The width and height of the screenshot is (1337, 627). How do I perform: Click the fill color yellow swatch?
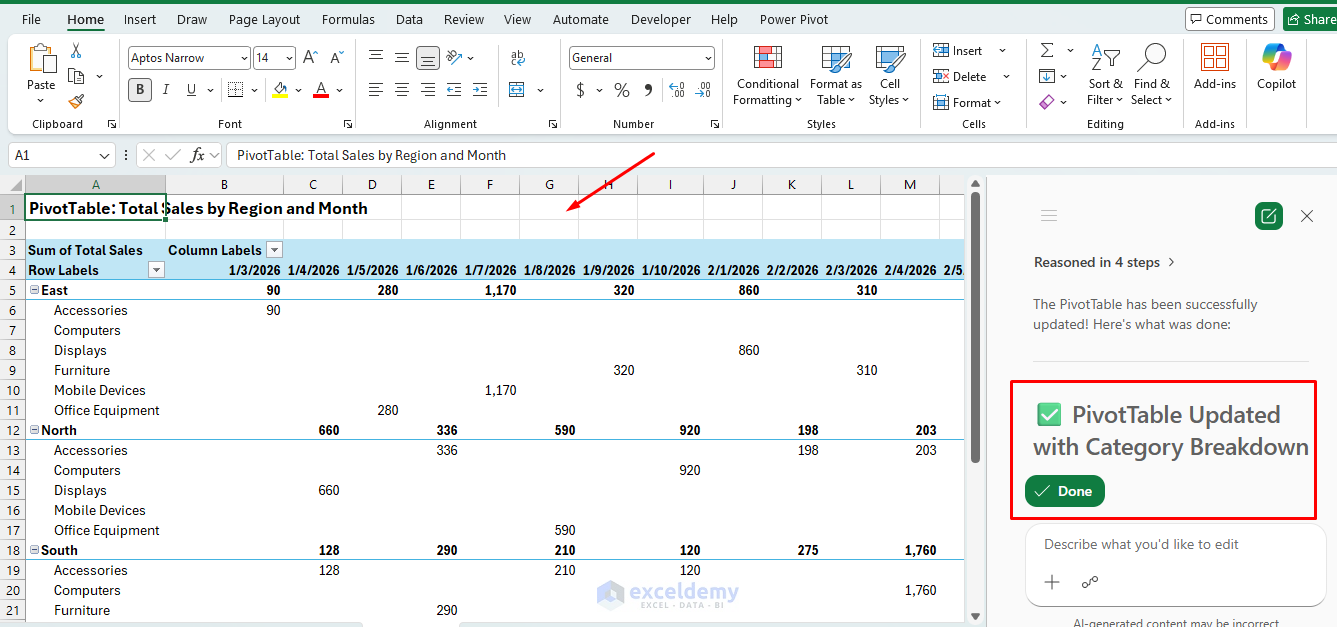279,90
